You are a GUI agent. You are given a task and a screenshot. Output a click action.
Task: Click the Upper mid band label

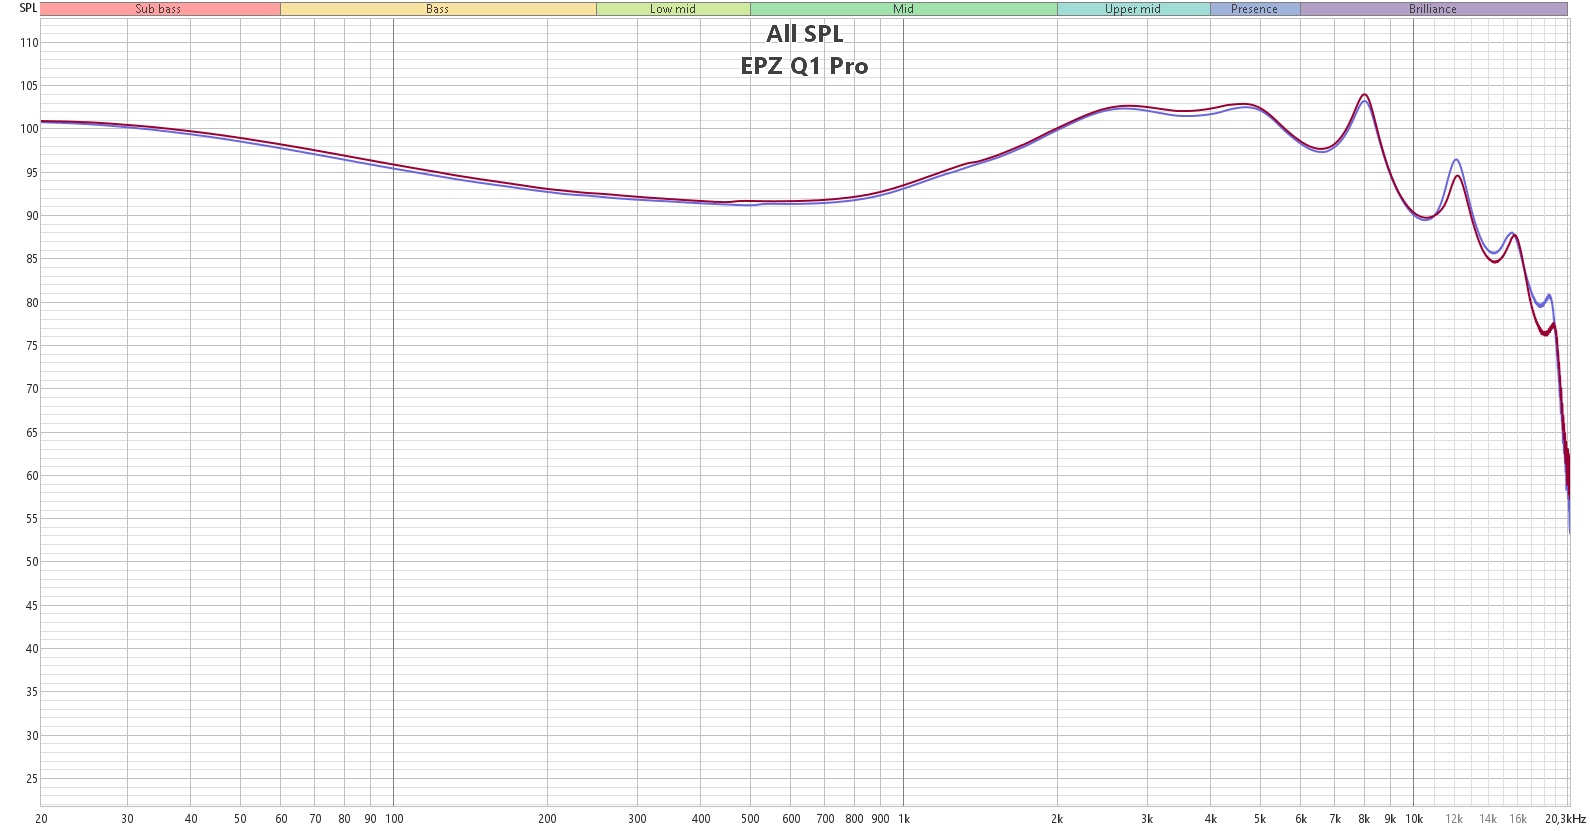click(1133, 9)
